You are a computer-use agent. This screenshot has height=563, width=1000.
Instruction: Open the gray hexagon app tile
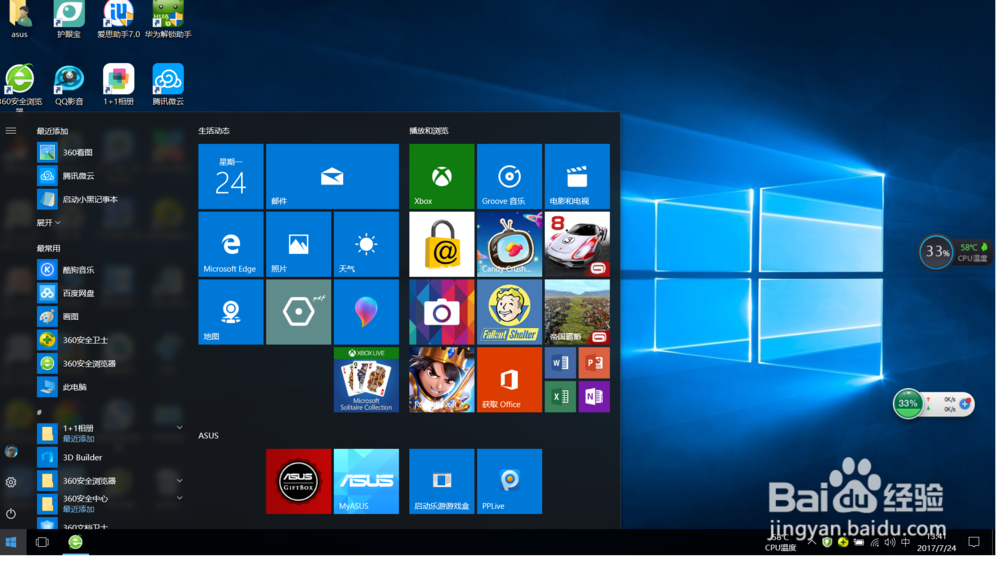tap(299, 313)
